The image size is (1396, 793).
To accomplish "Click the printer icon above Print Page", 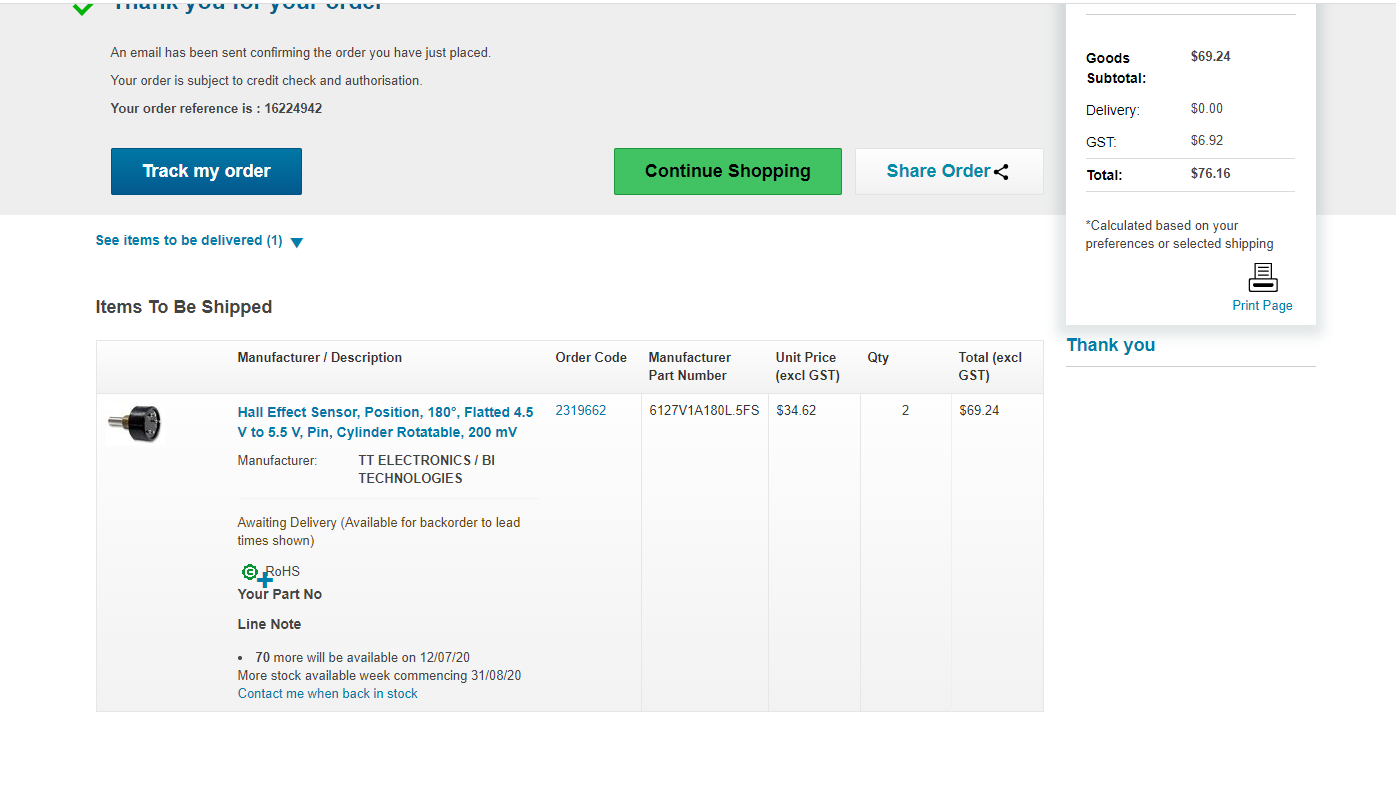I will click(1263, 278).
